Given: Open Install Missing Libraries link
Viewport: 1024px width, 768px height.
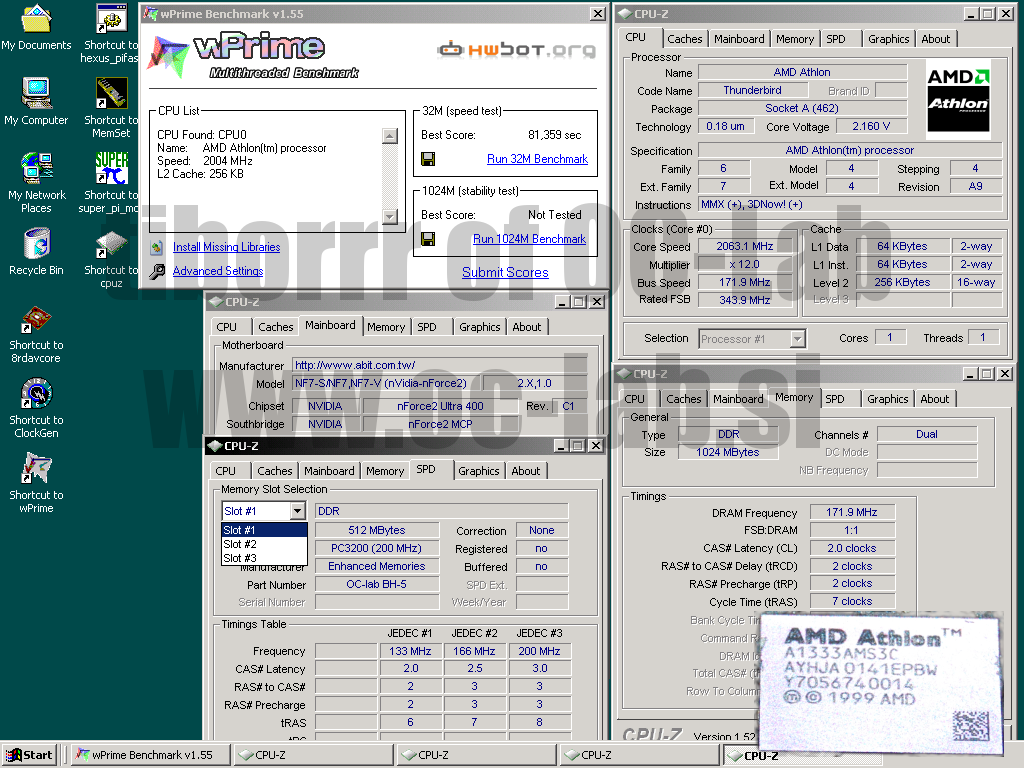Looking at the screenshot, I should click(x=227, y=247).
